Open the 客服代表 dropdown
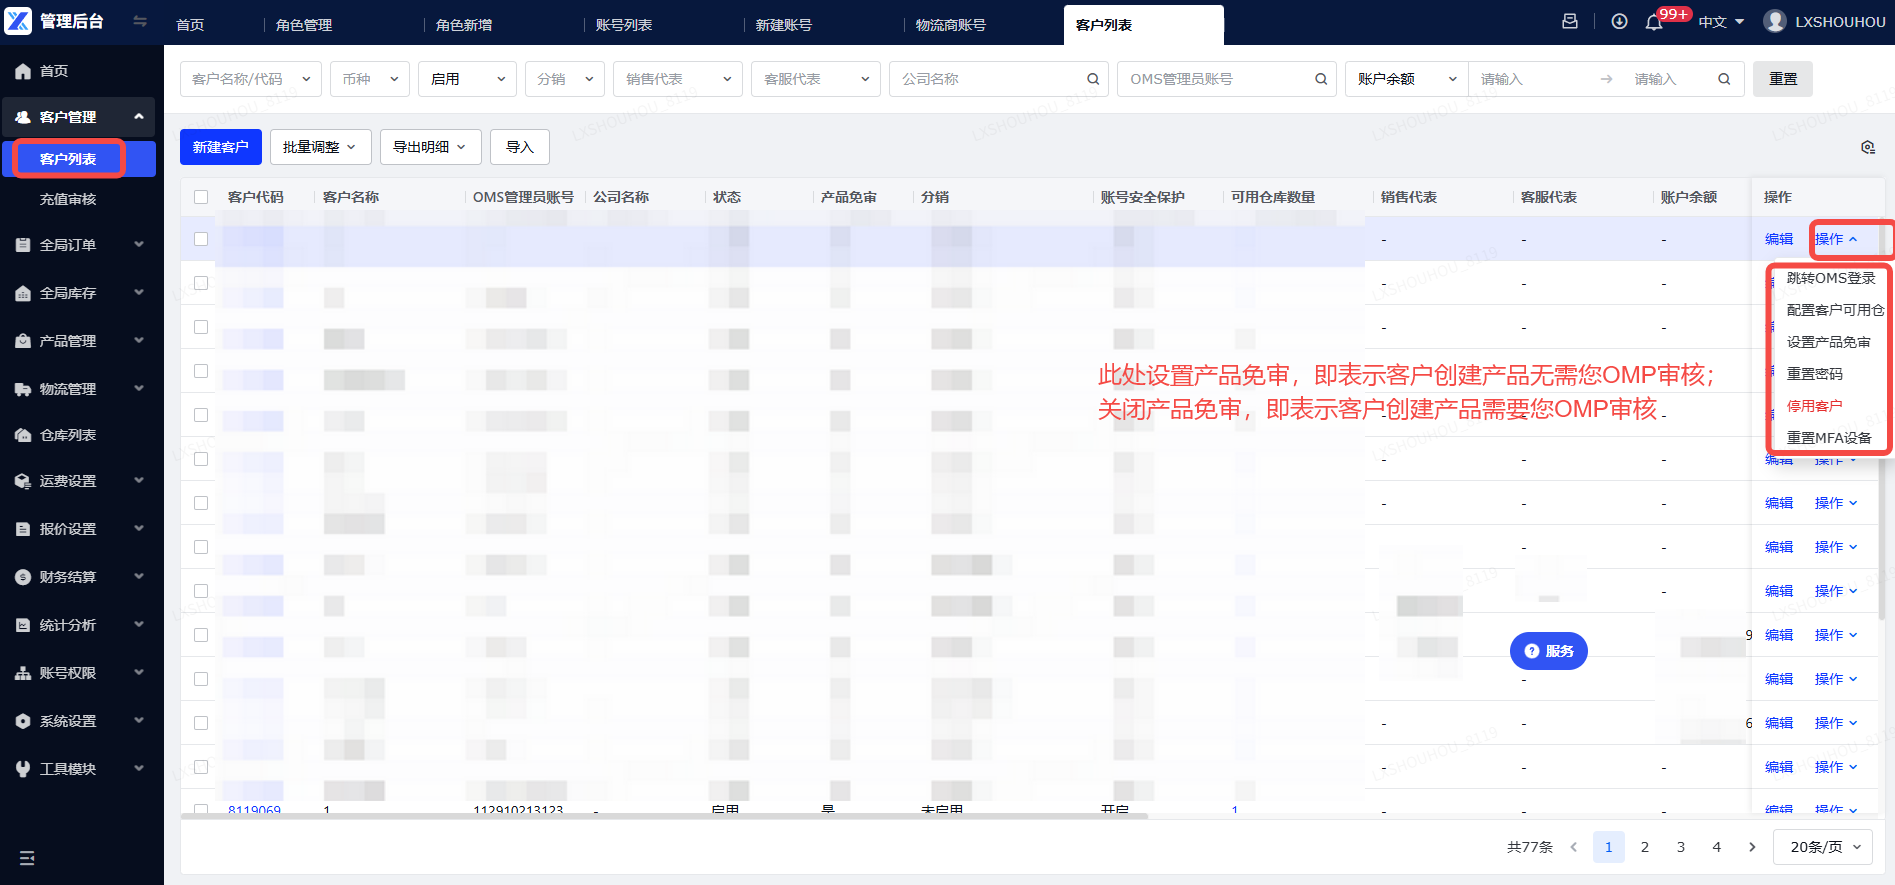1895x885 pixels. [816, 79]
